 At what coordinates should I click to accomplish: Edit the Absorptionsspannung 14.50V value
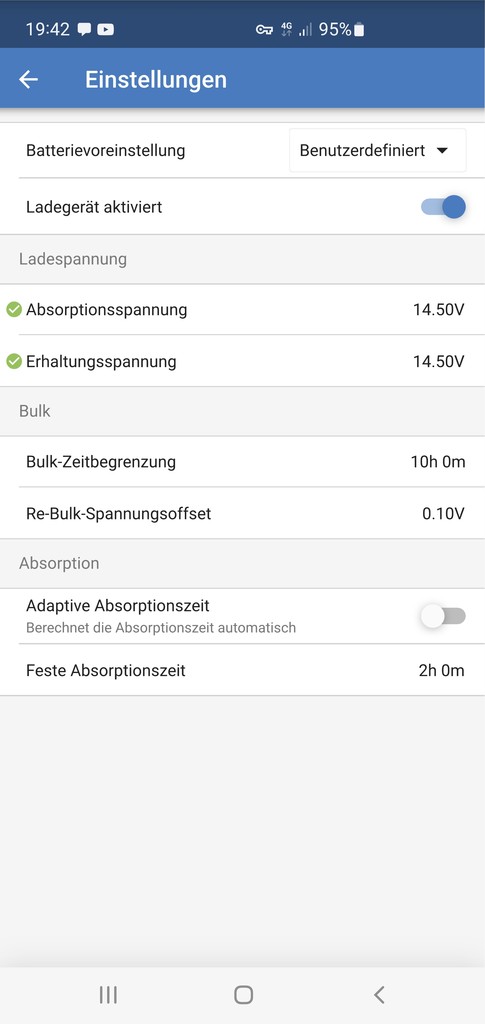[x=438, y=310]
